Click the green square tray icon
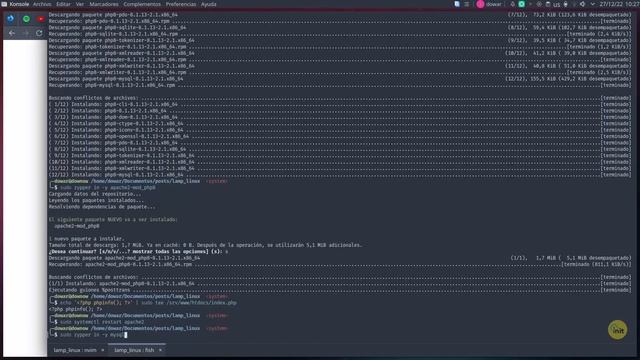 pyautogui.click(x=522, y=4)
